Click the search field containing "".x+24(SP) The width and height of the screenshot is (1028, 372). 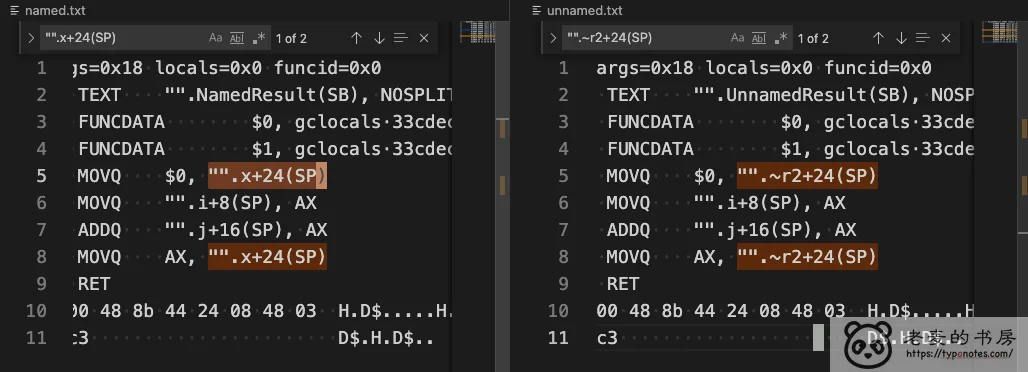125,38
